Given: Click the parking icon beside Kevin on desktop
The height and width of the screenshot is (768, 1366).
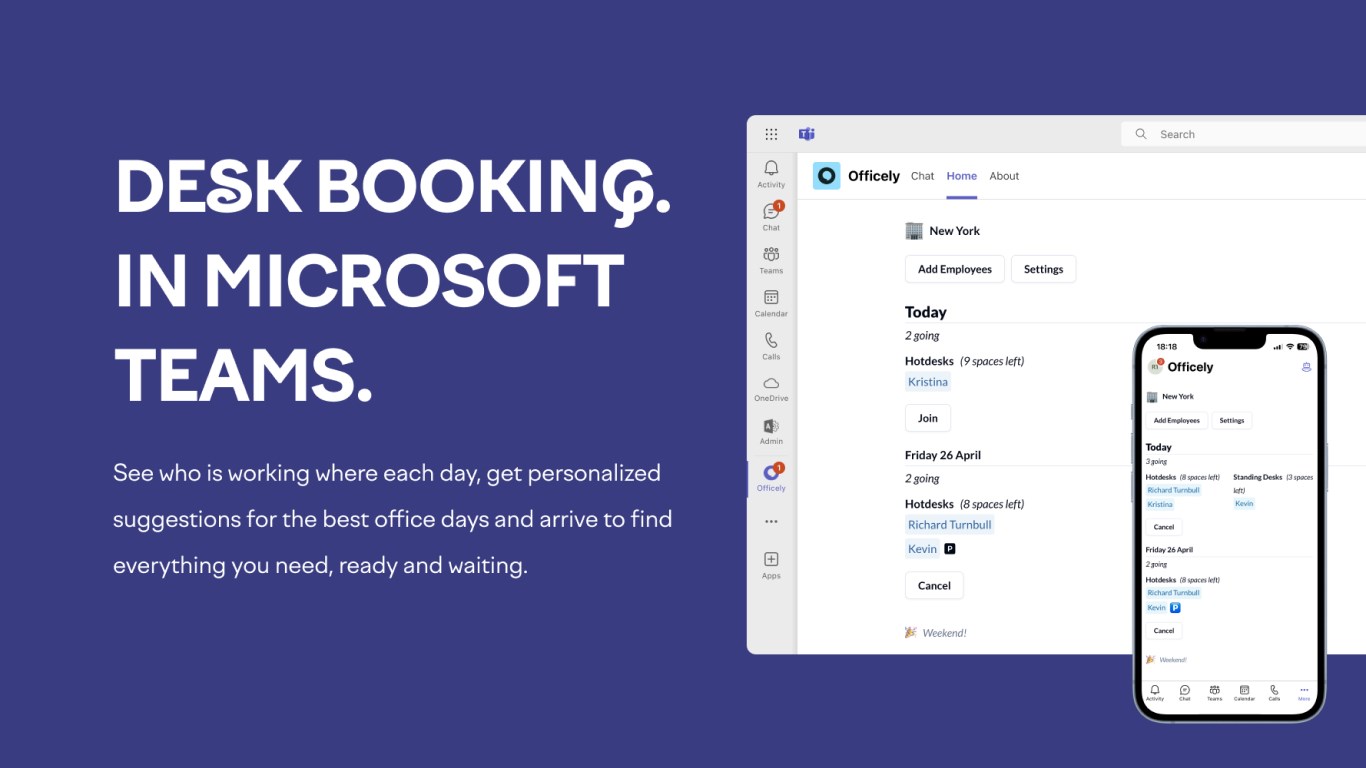Looking at the screenshot, I should tap(950, 549).
